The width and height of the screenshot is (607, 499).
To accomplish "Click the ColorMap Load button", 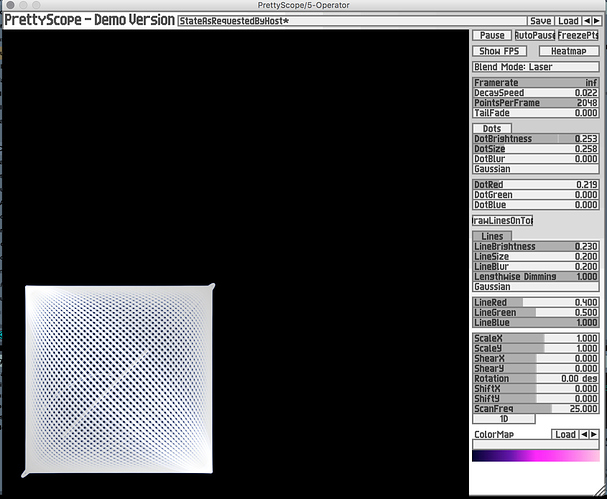I will 565,434.
